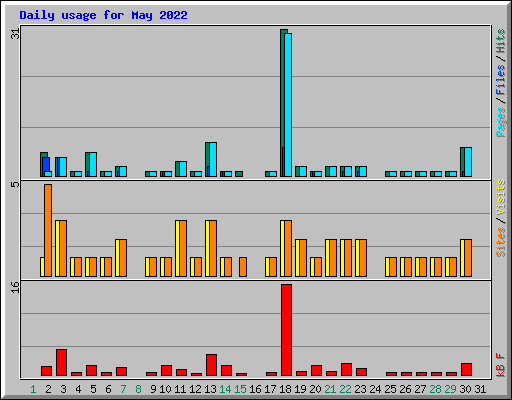This screenshot has width=512, height=400.
Task: Click the red kB bar for day 30
Action: (x=466, y=370)
